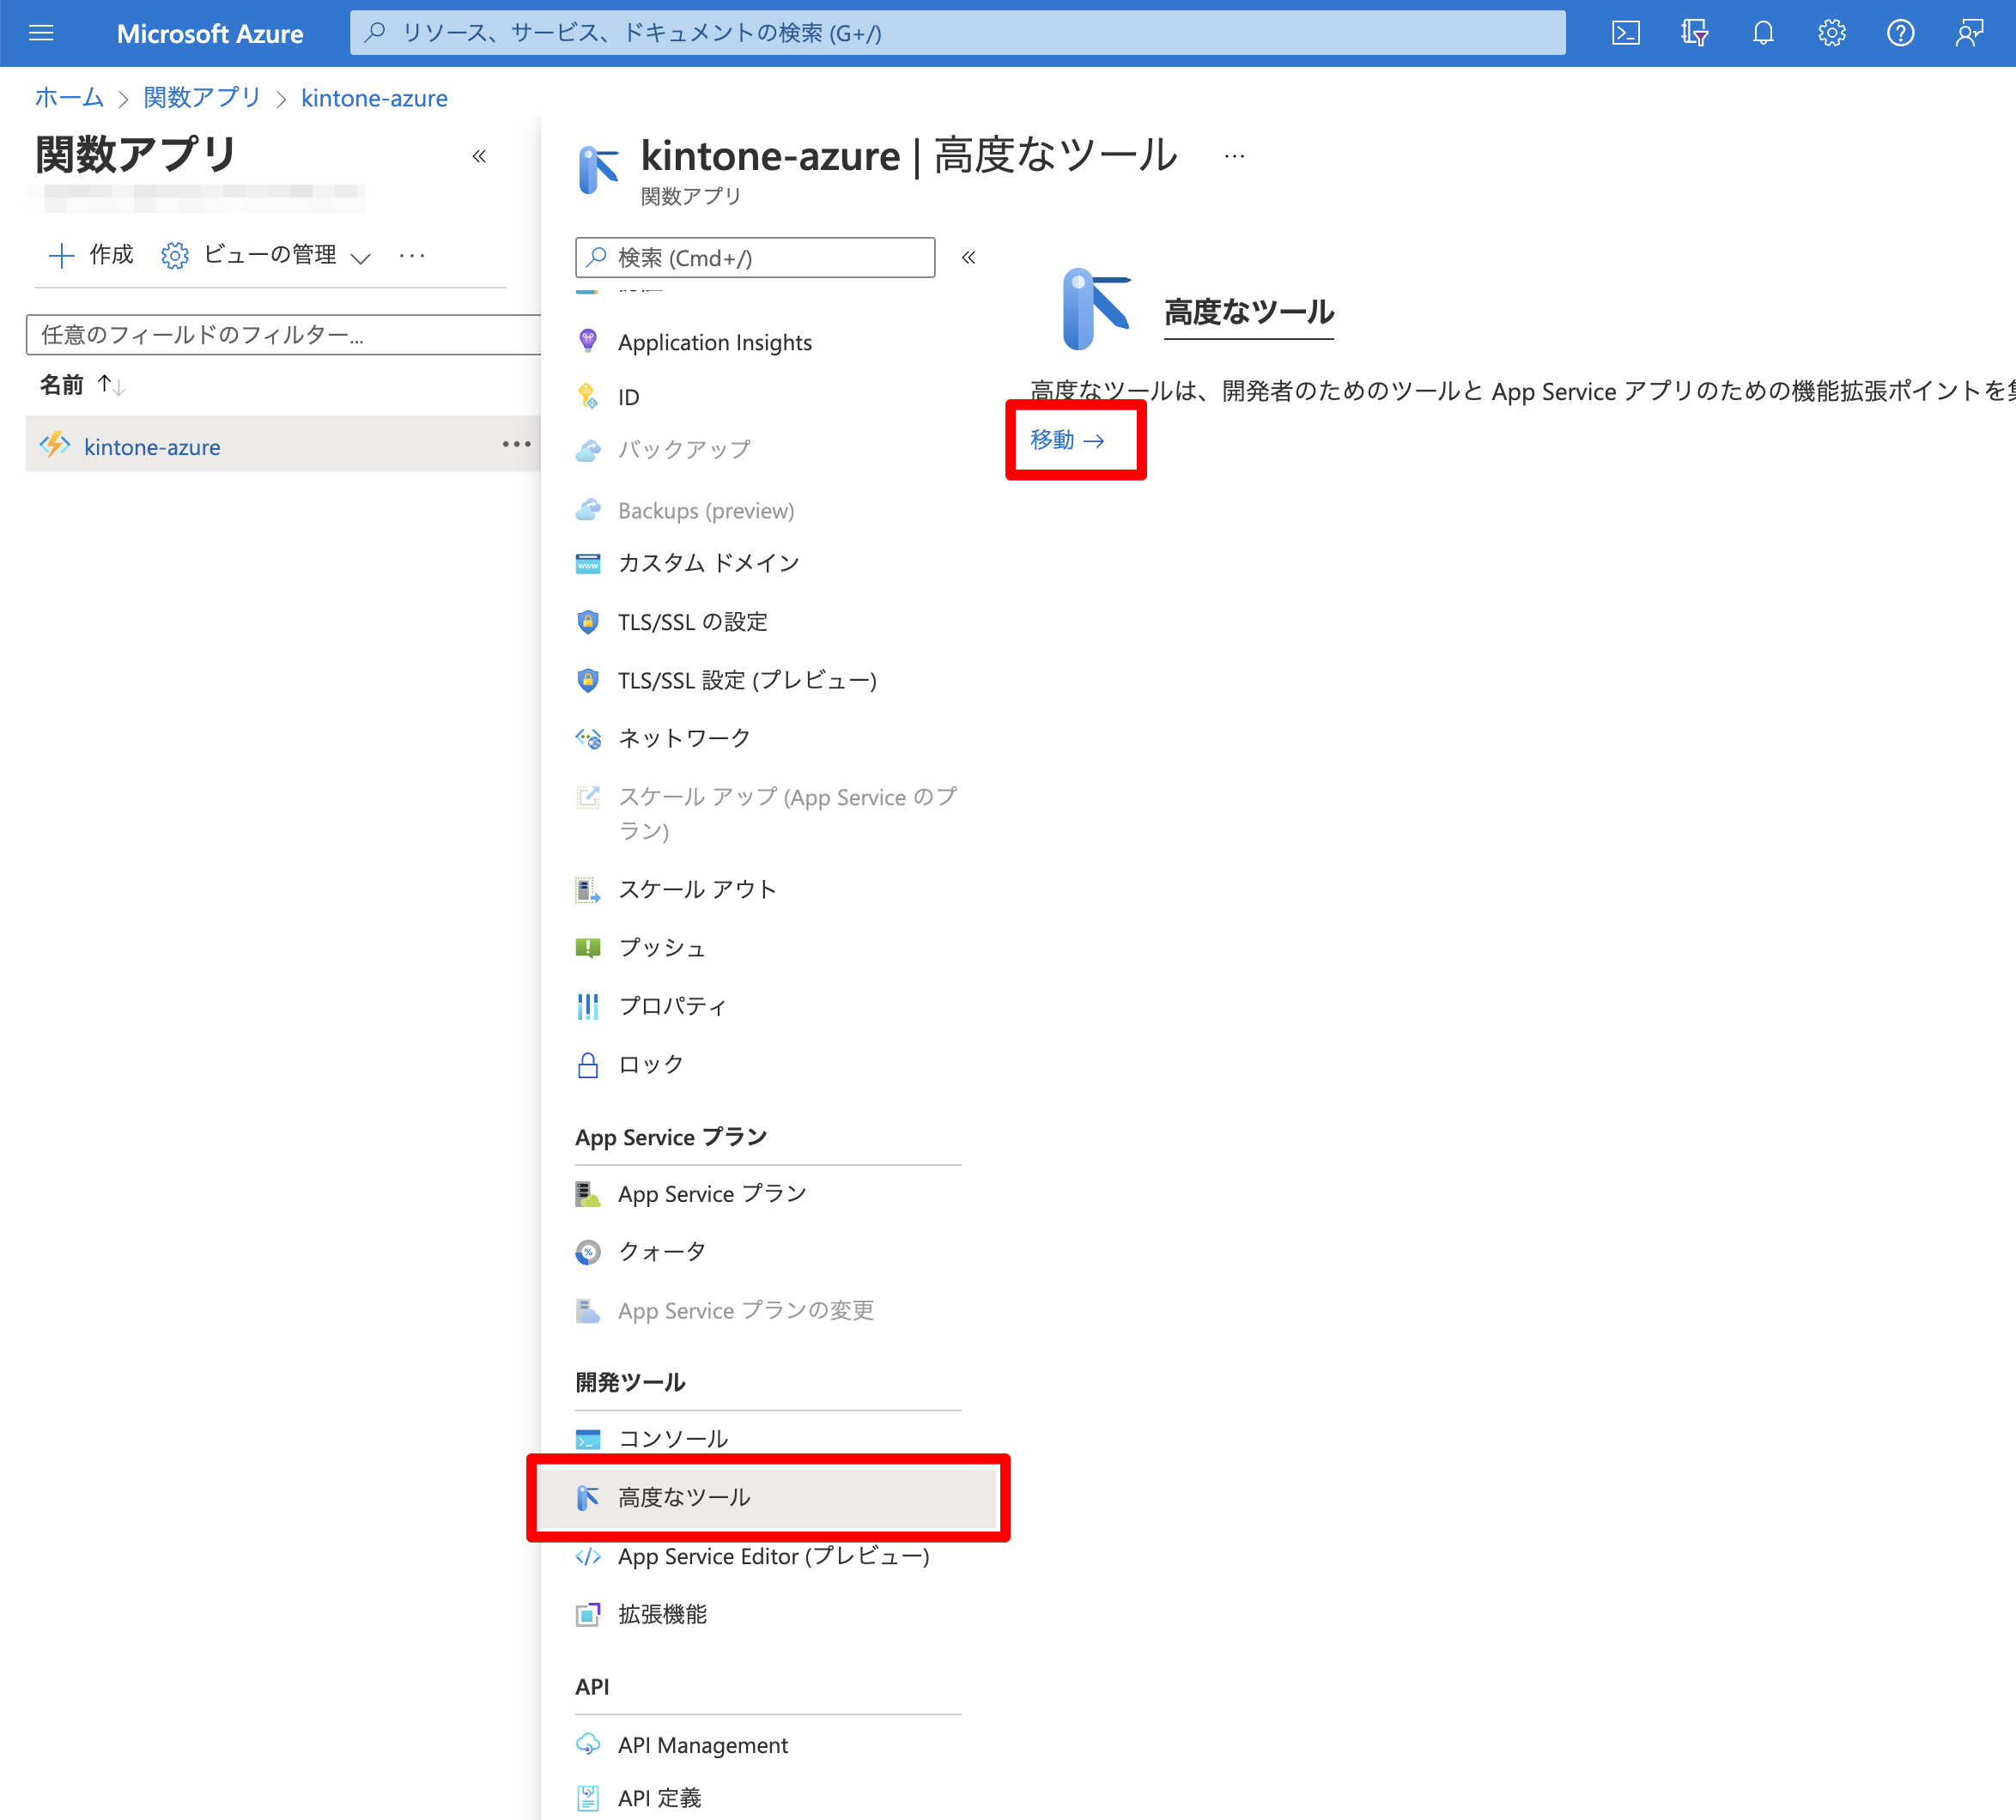Click the 移動 link to open Kudu
2016x1820 pixels.
1067,440
